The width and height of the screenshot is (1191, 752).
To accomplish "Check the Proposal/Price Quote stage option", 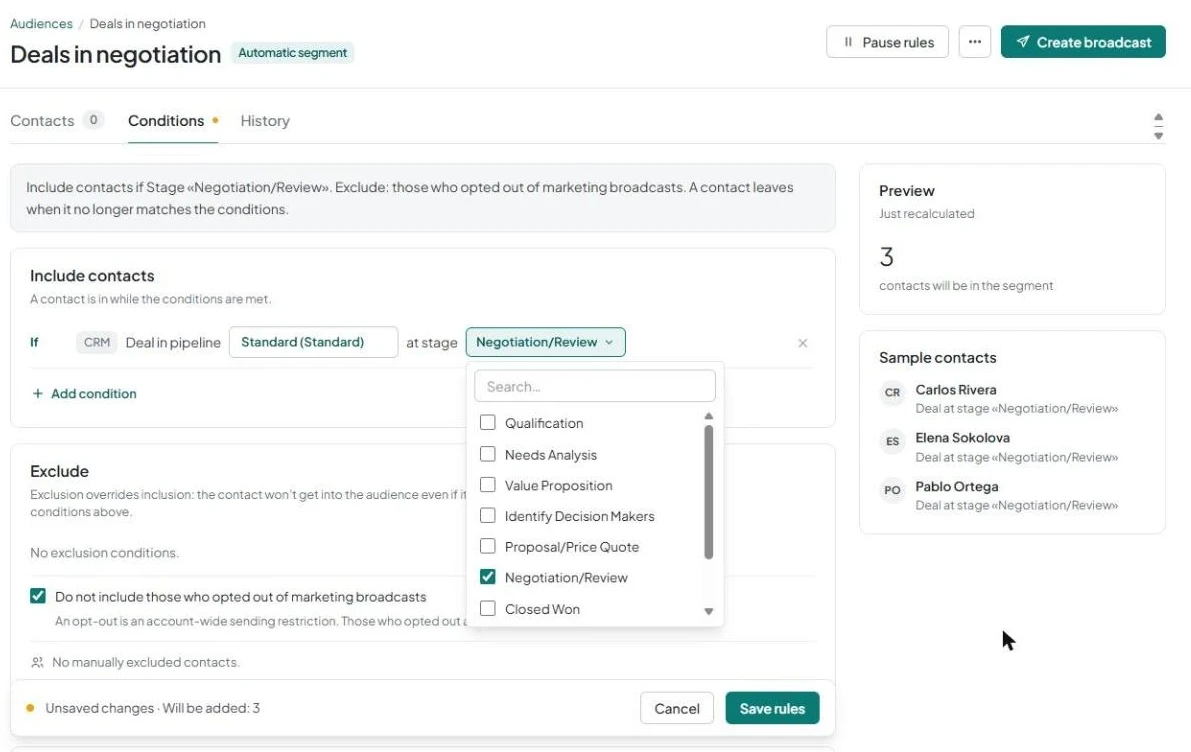I will coord(488,546).
